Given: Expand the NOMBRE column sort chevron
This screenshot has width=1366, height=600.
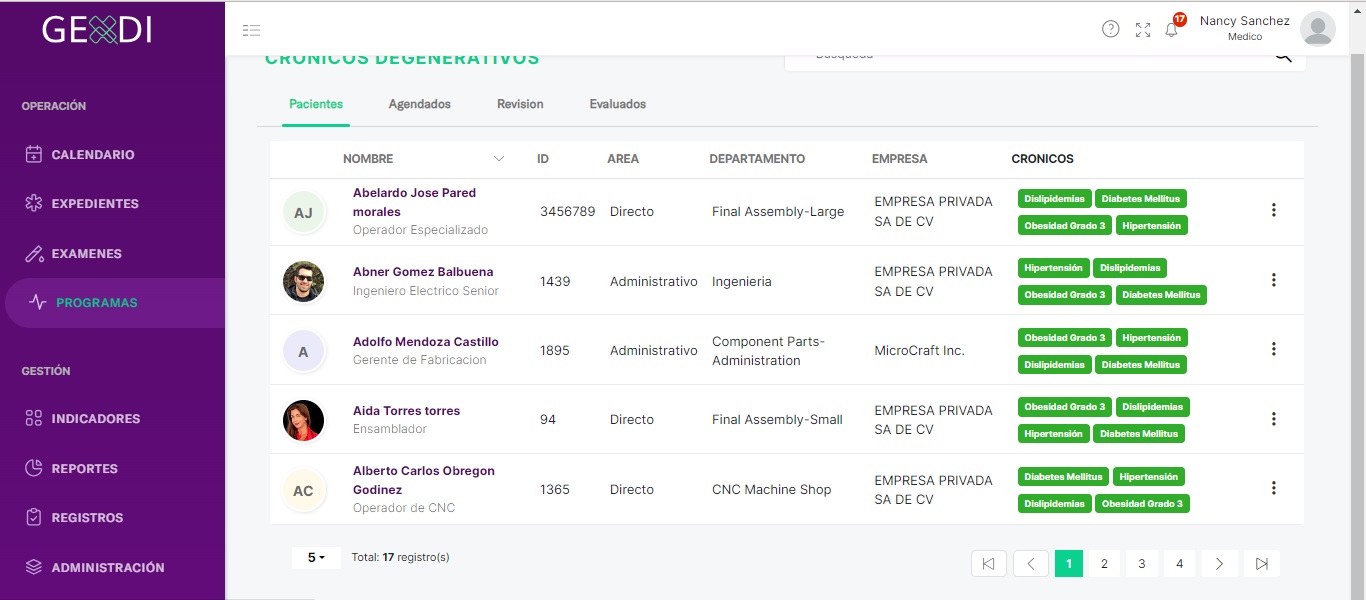Looking at the screenshot, I should pos(499,159).
